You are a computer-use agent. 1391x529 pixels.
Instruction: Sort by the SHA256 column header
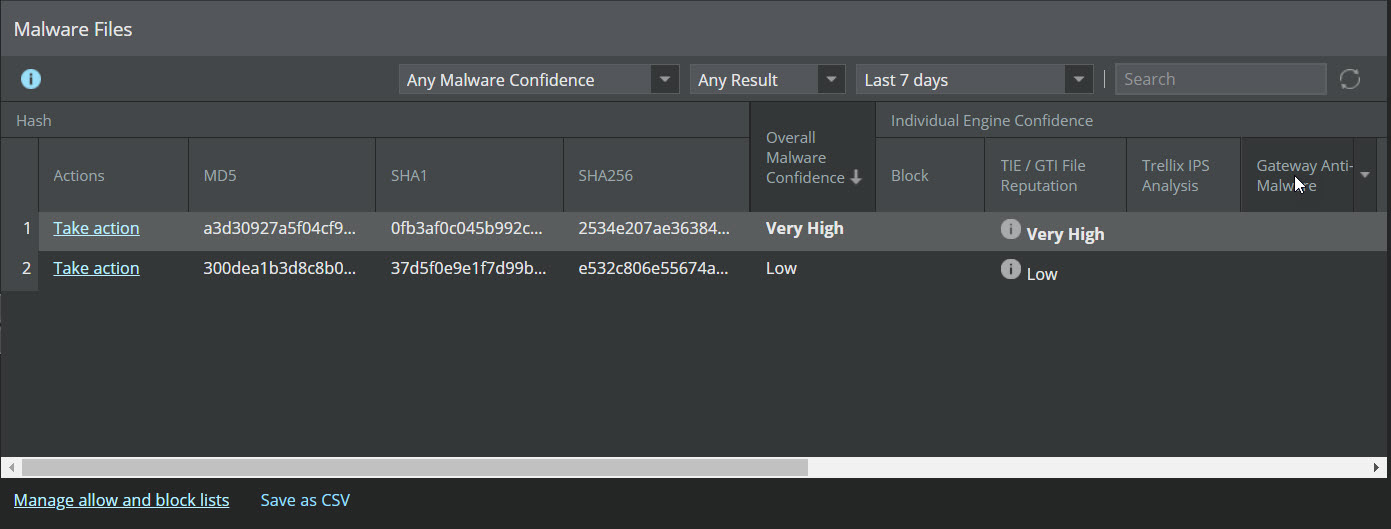click(656, 175)
